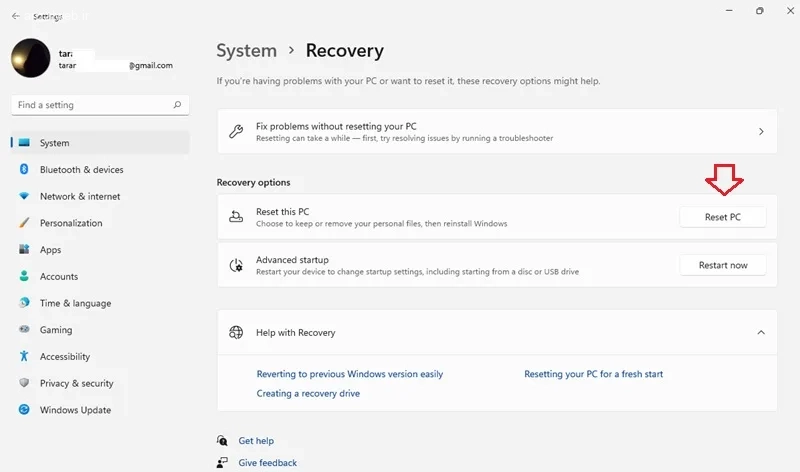Click the Find a setting search box

click(100, 105)
